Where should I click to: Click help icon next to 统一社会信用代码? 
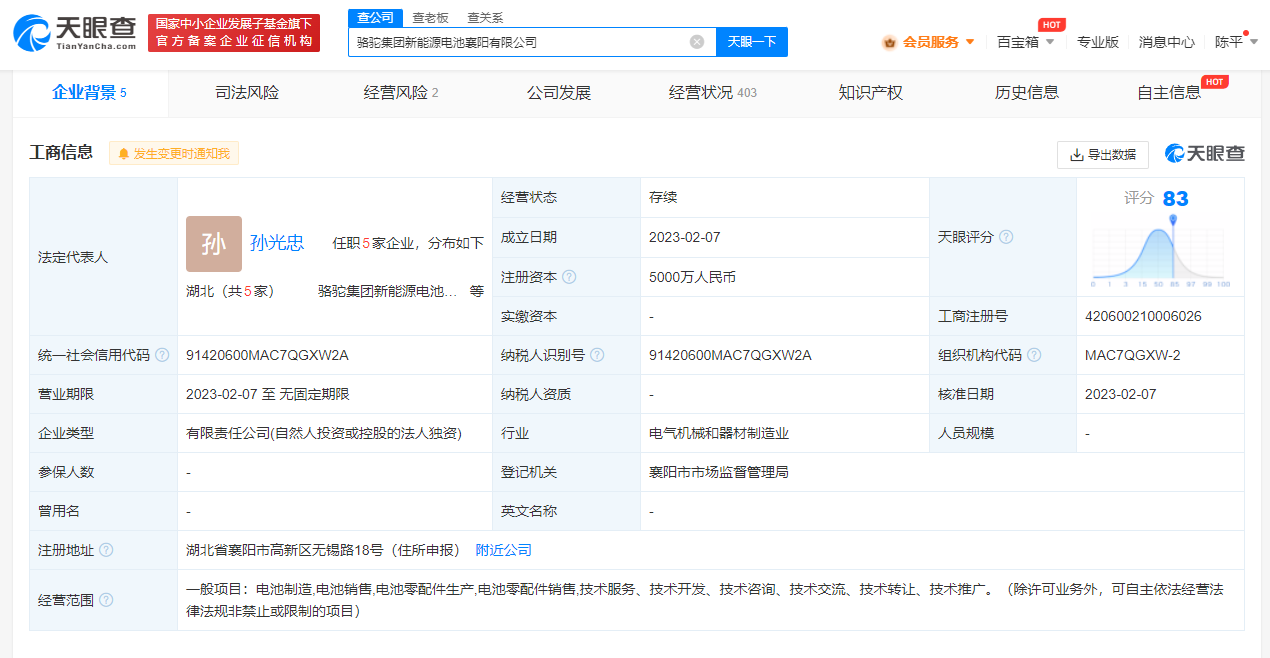pyautogui.click(x=162, y=355)
